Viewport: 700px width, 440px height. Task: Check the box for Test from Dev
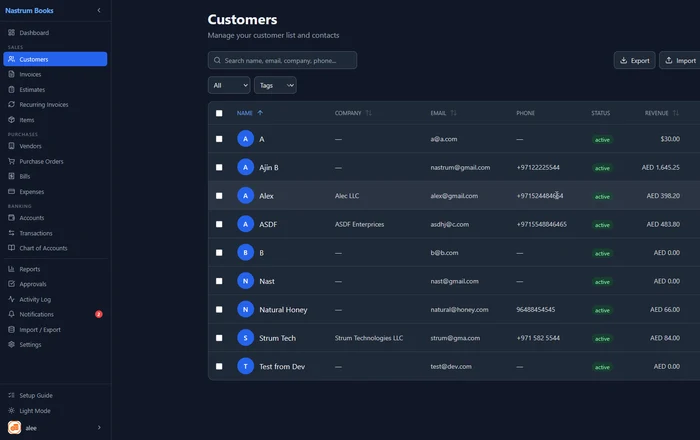(219, 366)
